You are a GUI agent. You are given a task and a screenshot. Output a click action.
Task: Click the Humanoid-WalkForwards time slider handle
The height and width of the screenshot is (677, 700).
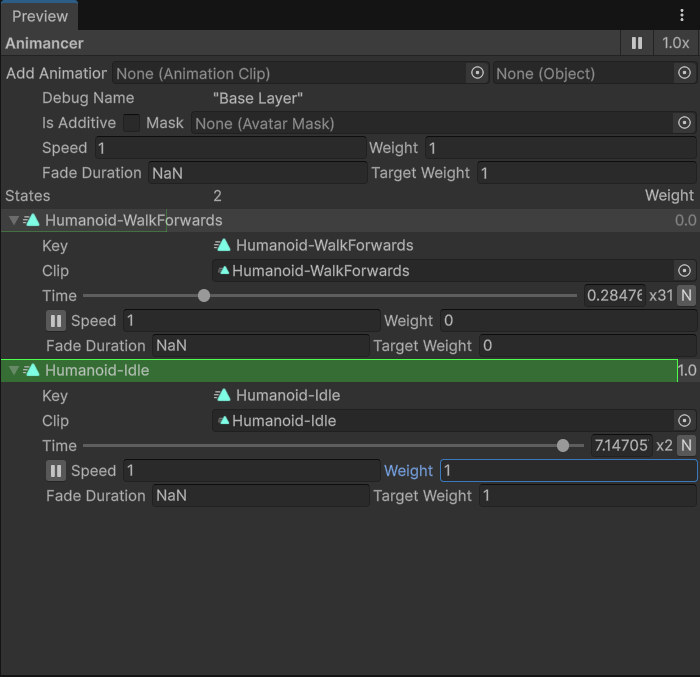click(x=204, y=296)
